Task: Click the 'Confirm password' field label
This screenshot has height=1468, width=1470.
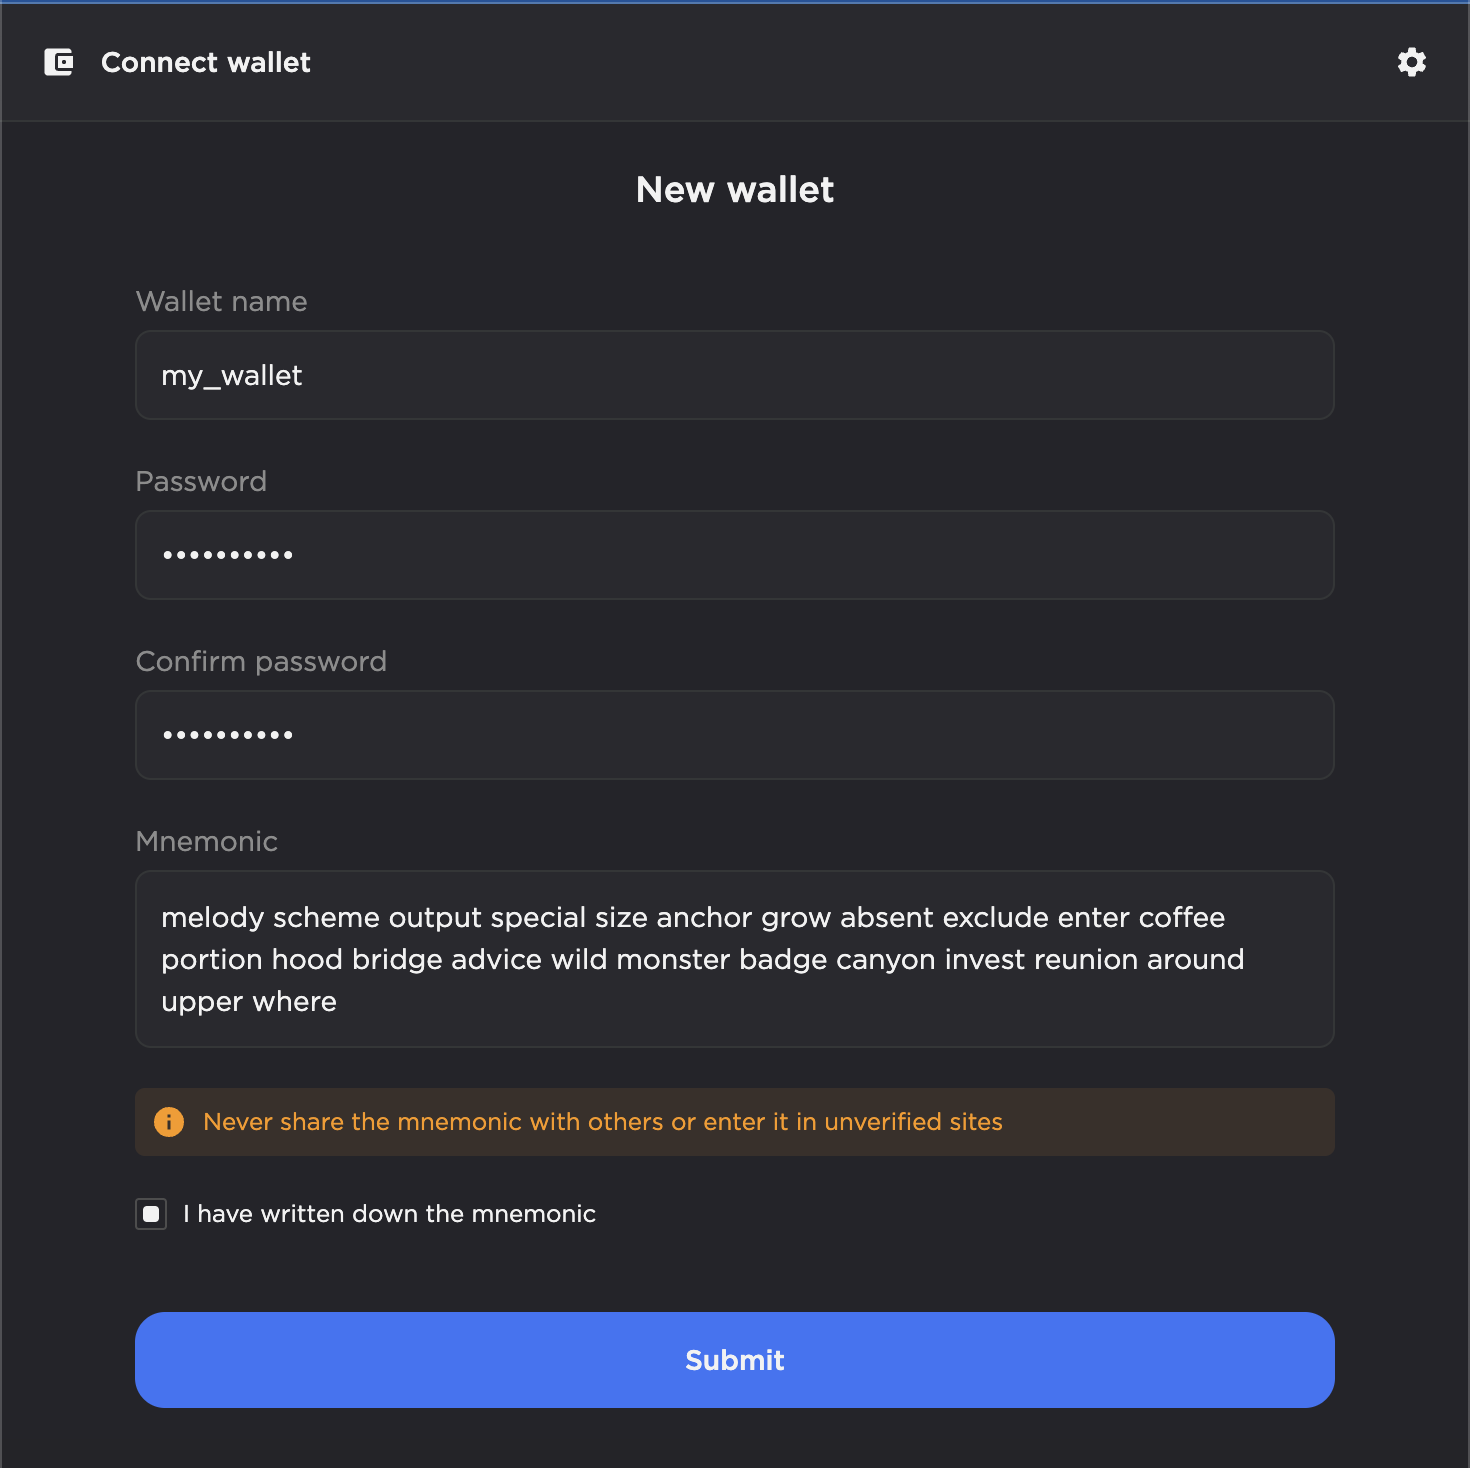Action: pos(261,661)
